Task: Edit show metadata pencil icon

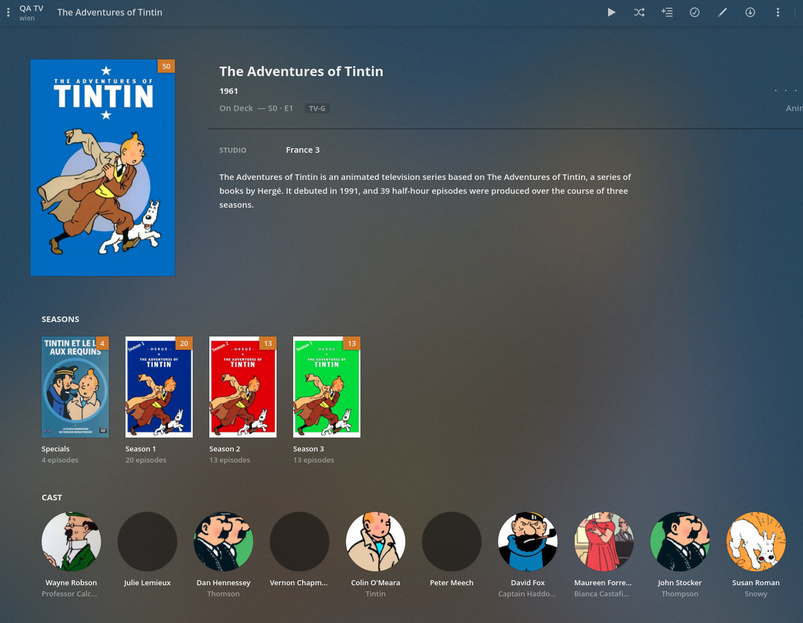Action: [722, 12]
